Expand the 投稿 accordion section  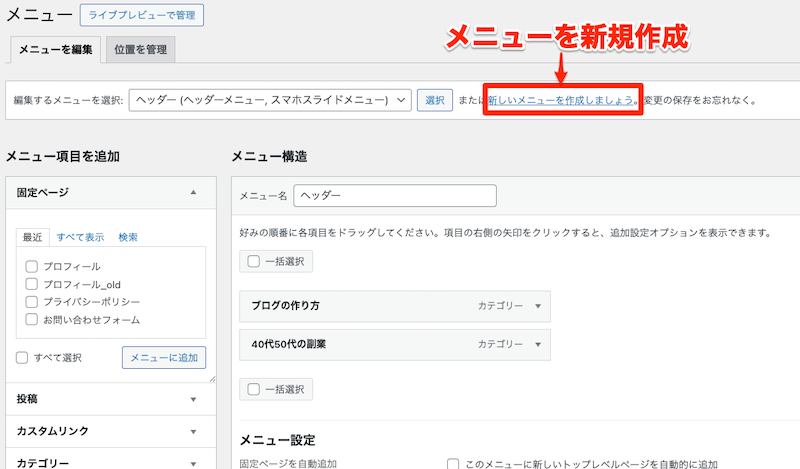click(193, 399)
